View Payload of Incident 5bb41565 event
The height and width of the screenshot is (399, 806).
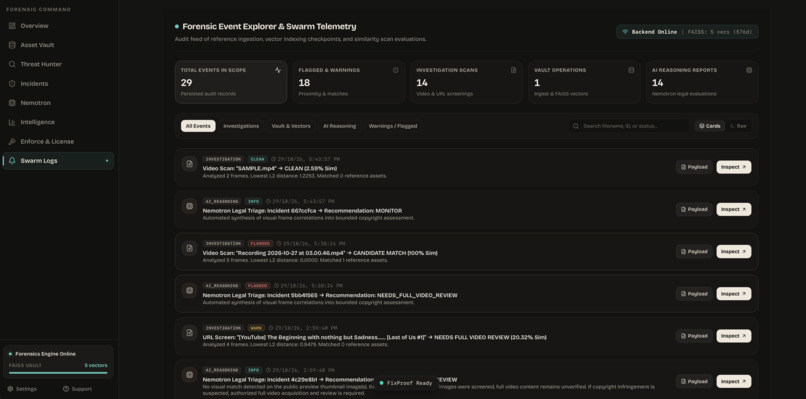click(694, 294)
